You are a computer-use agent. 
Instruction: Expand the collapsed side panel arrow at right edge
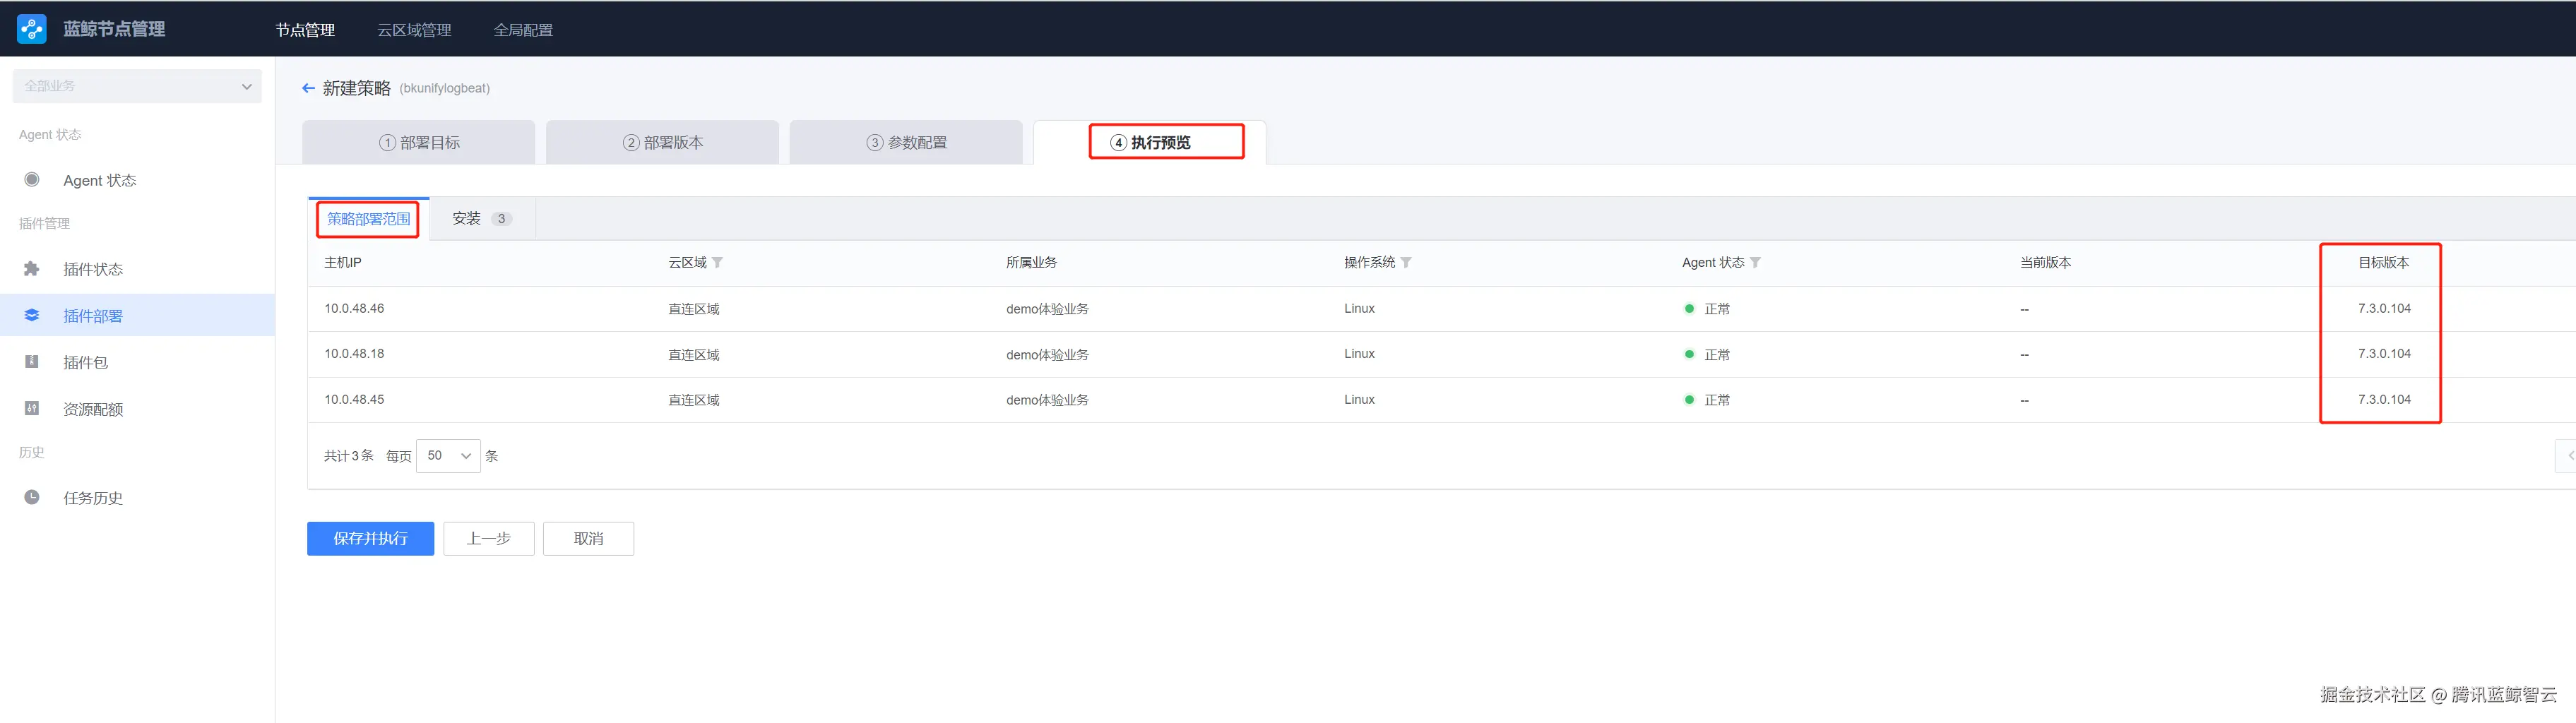[x=2566, y=455]
